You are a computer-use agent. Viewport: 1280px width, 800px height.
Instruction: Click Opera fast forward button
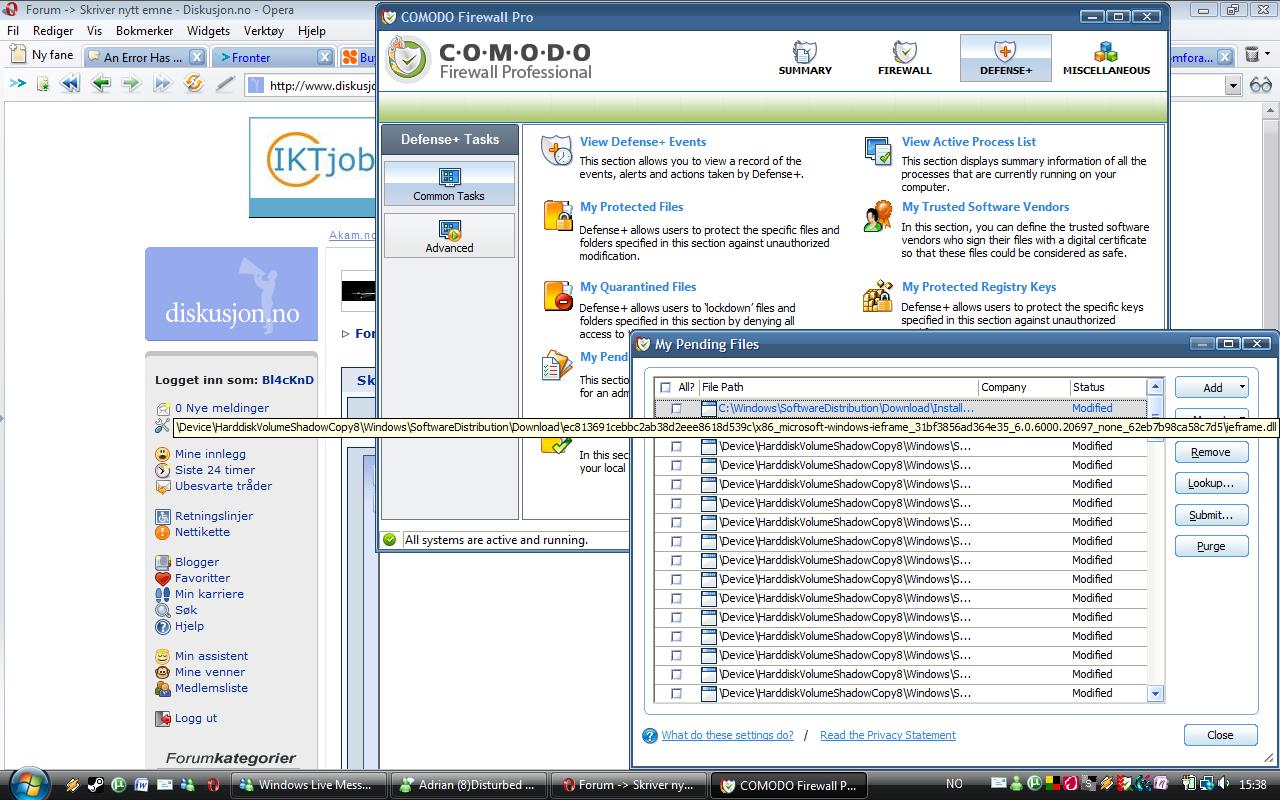click(162, 85)
